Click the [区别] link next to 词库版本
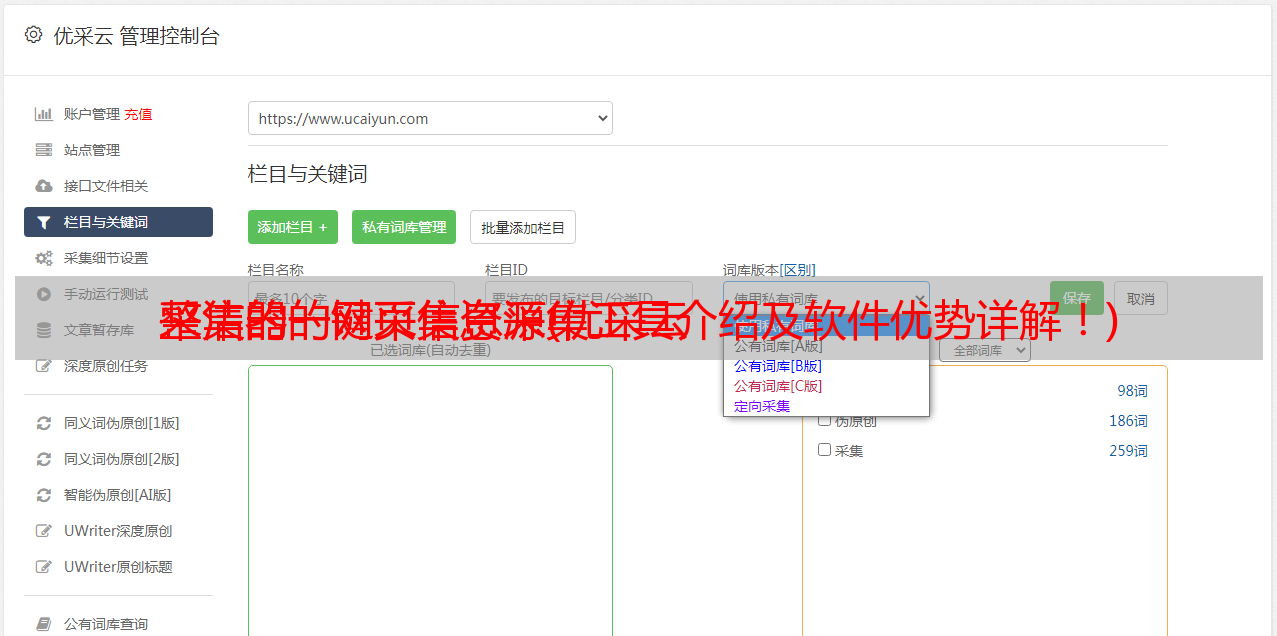Viewport: 1277px width, 636px height. [x=799, y=270]
